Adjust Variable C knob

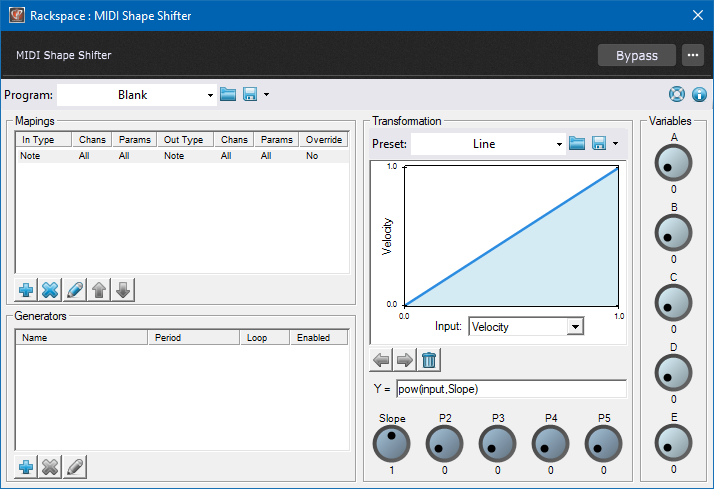pos(673,303)
